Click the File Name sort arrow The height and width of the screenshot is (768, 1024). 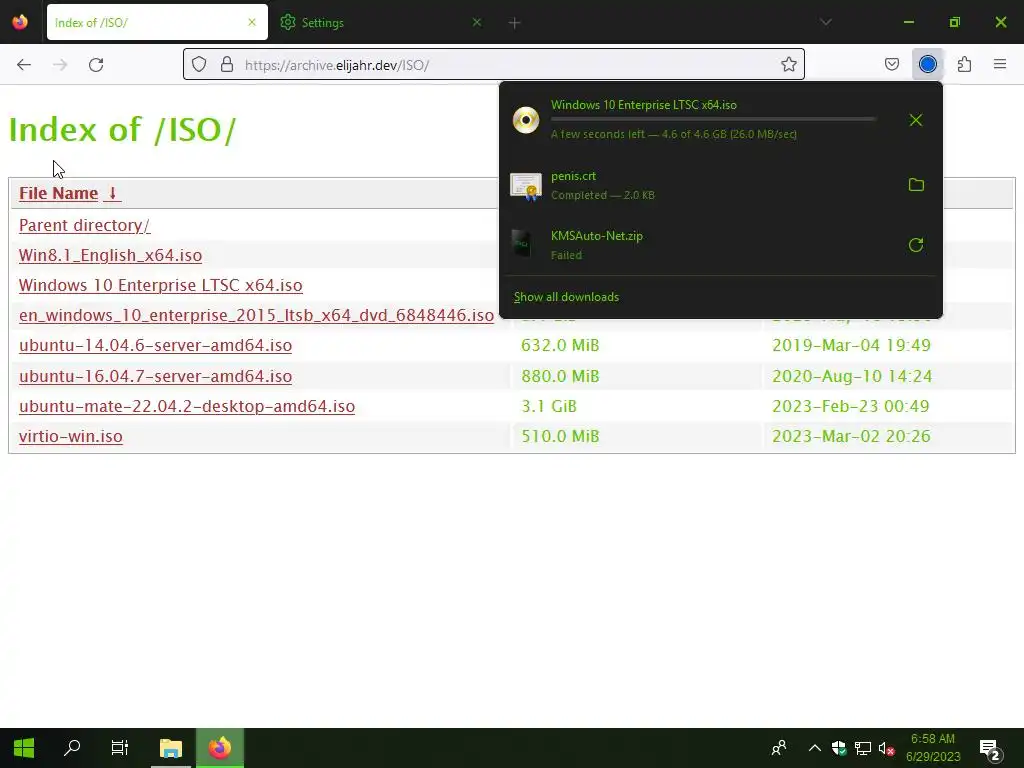(112, 193)
